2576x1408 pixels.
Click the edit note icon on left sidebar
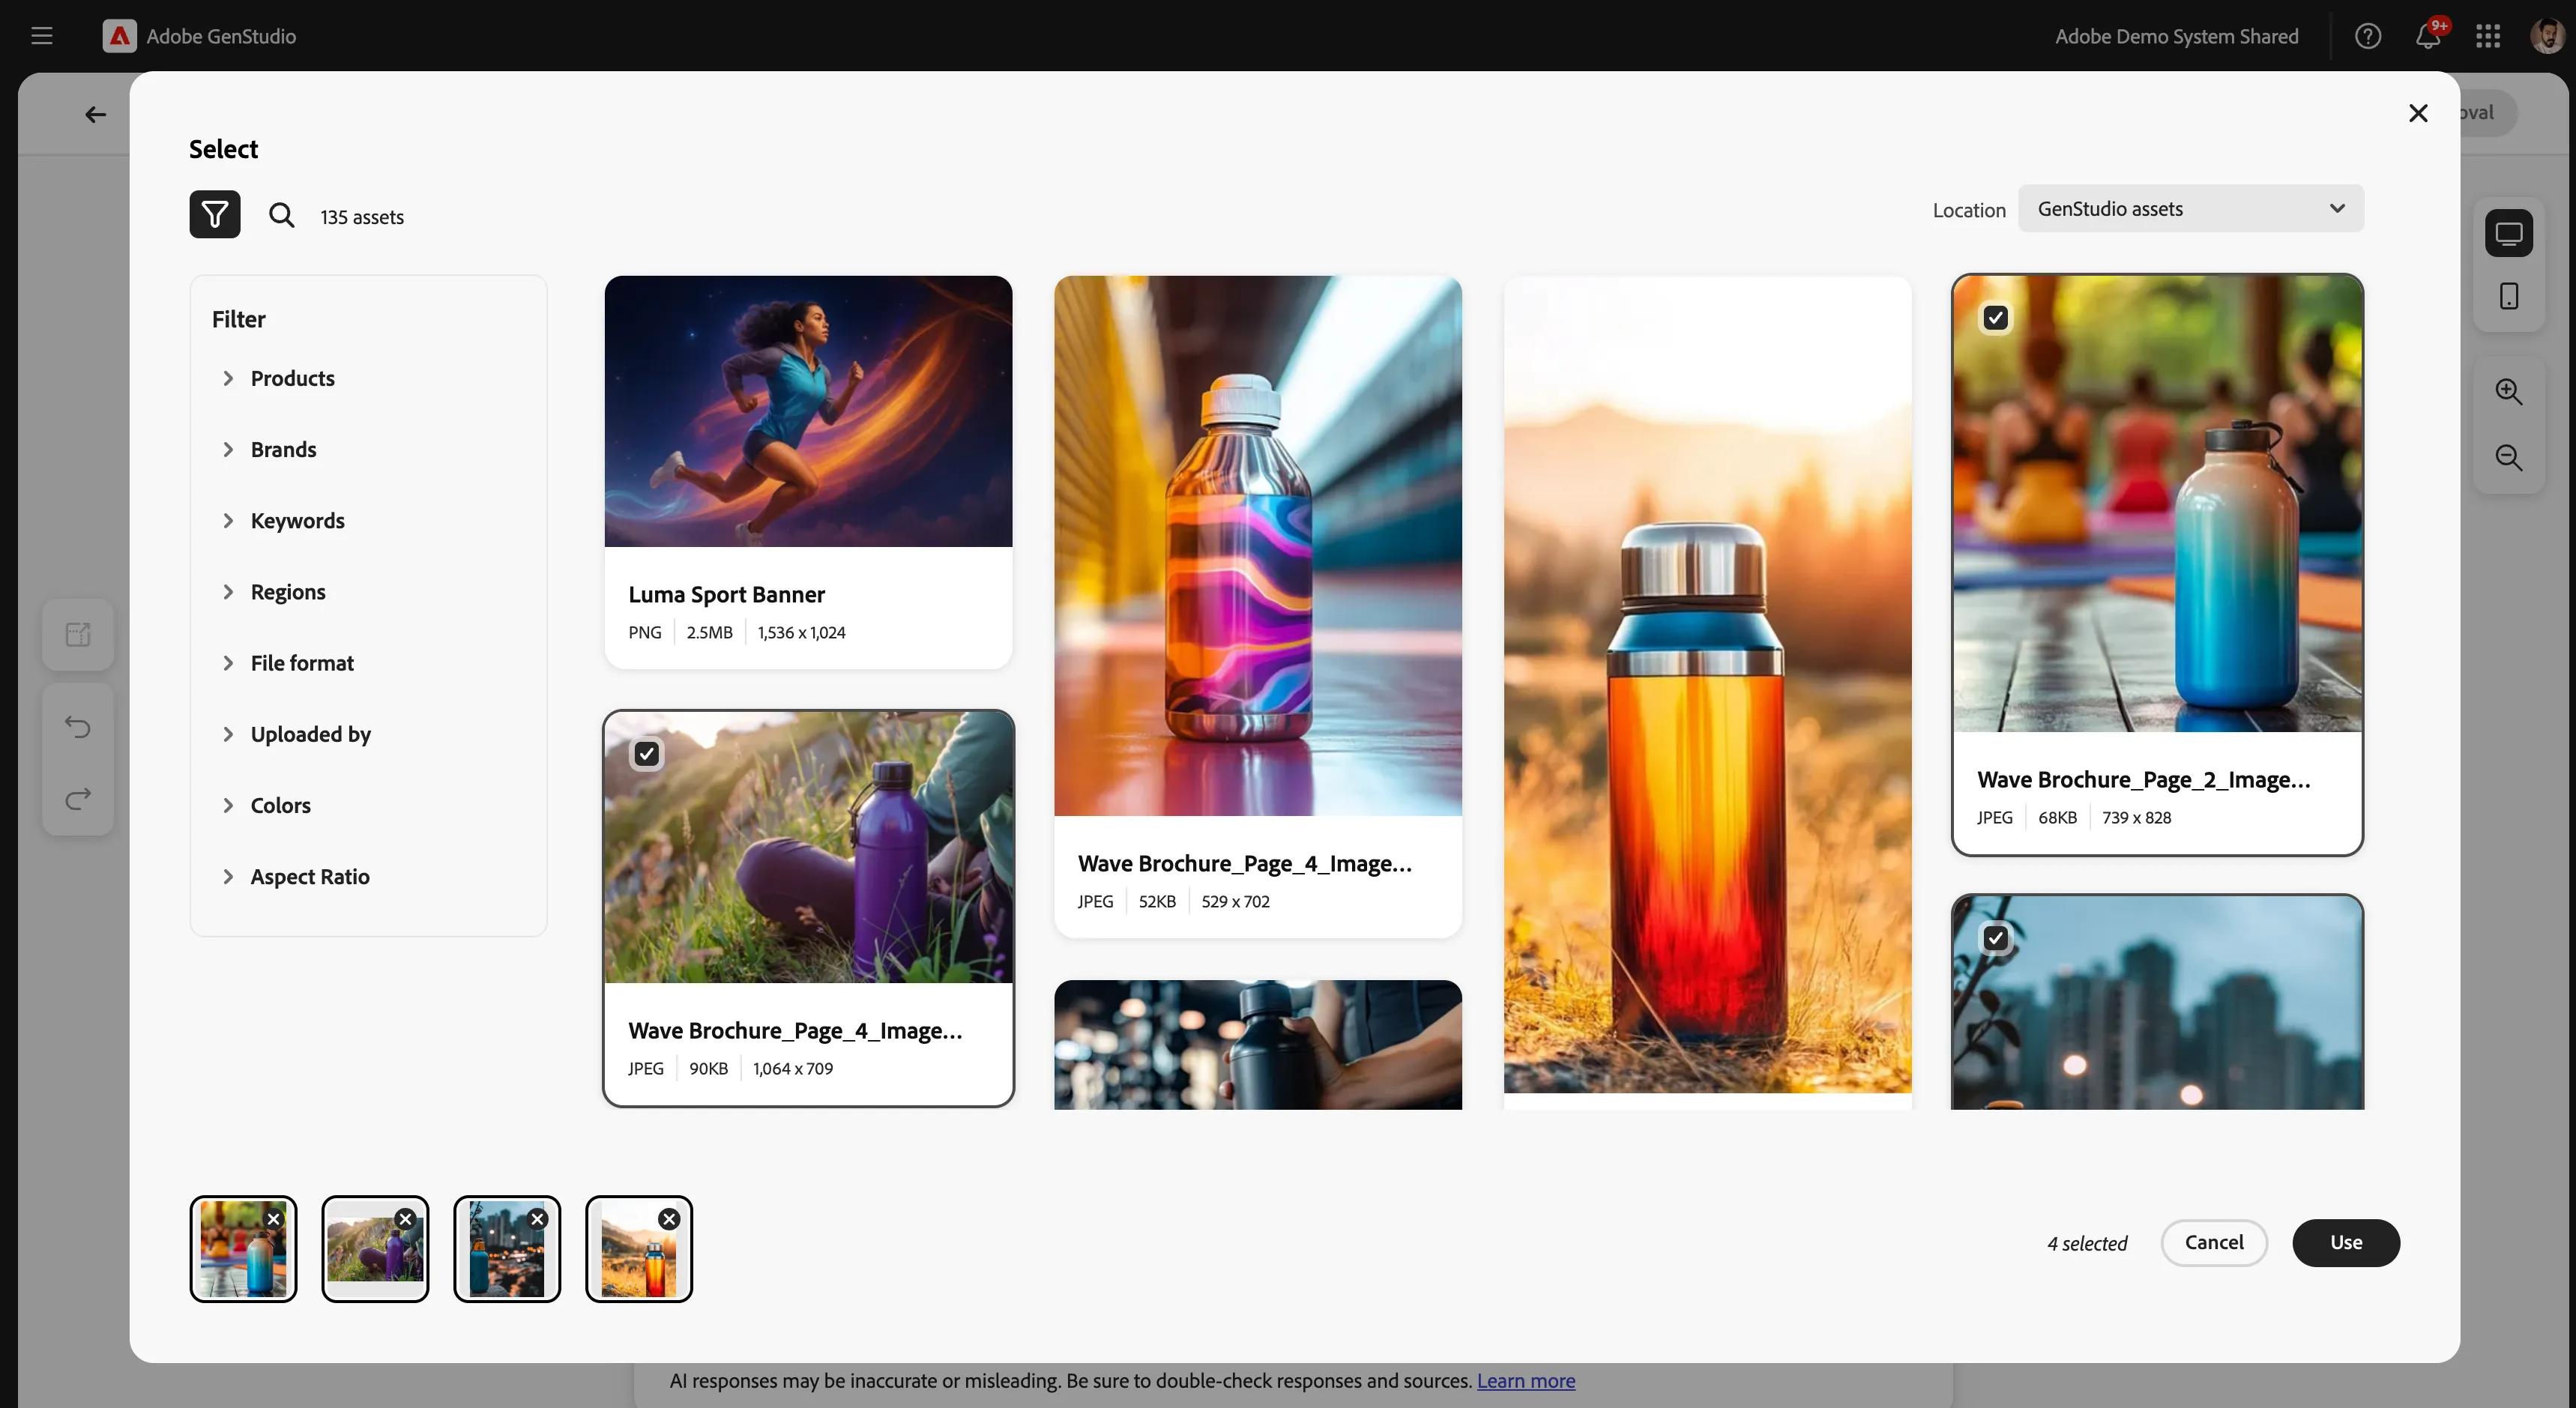pos(78,634)
